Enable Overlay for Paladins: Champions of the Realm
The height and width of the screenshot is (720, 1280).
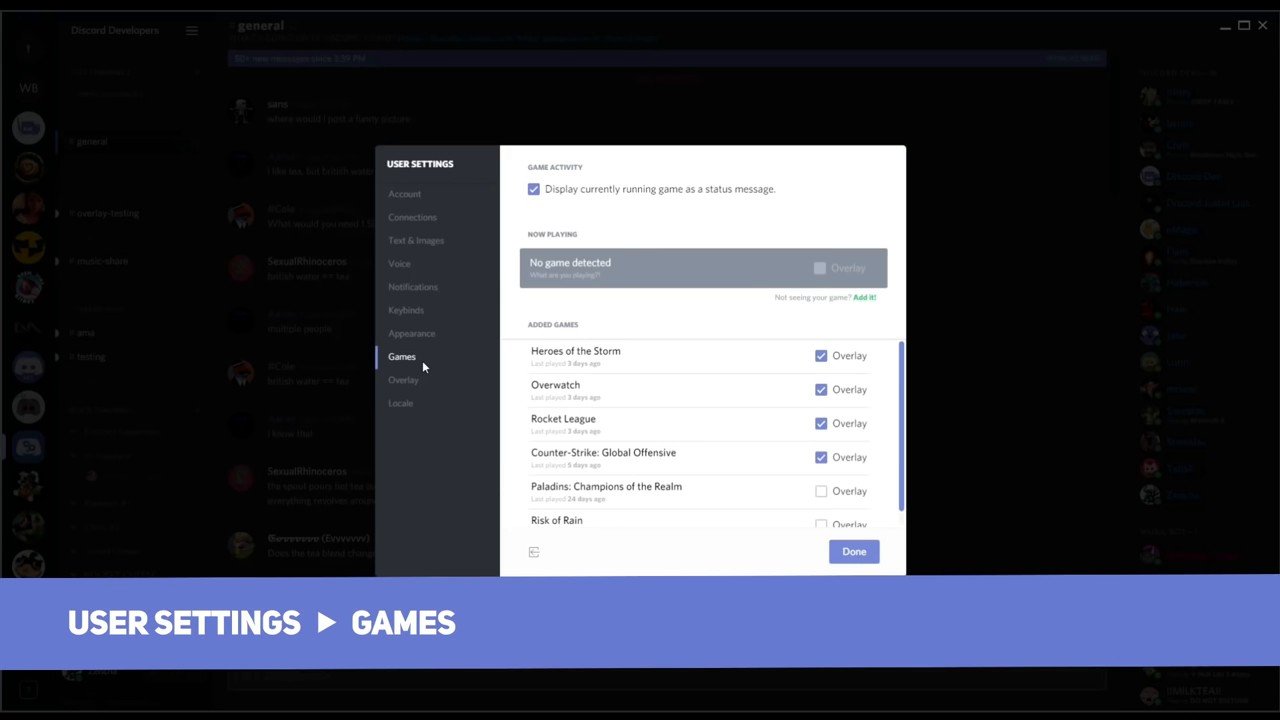(821, 492)
